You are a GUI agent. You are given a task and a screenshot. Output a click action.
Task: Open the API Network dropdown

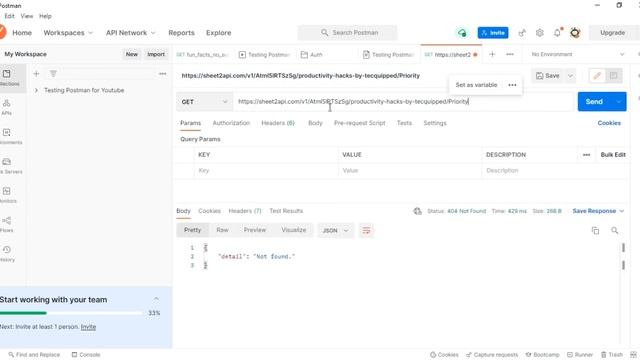pyautogui.click(x=131, y=33)
